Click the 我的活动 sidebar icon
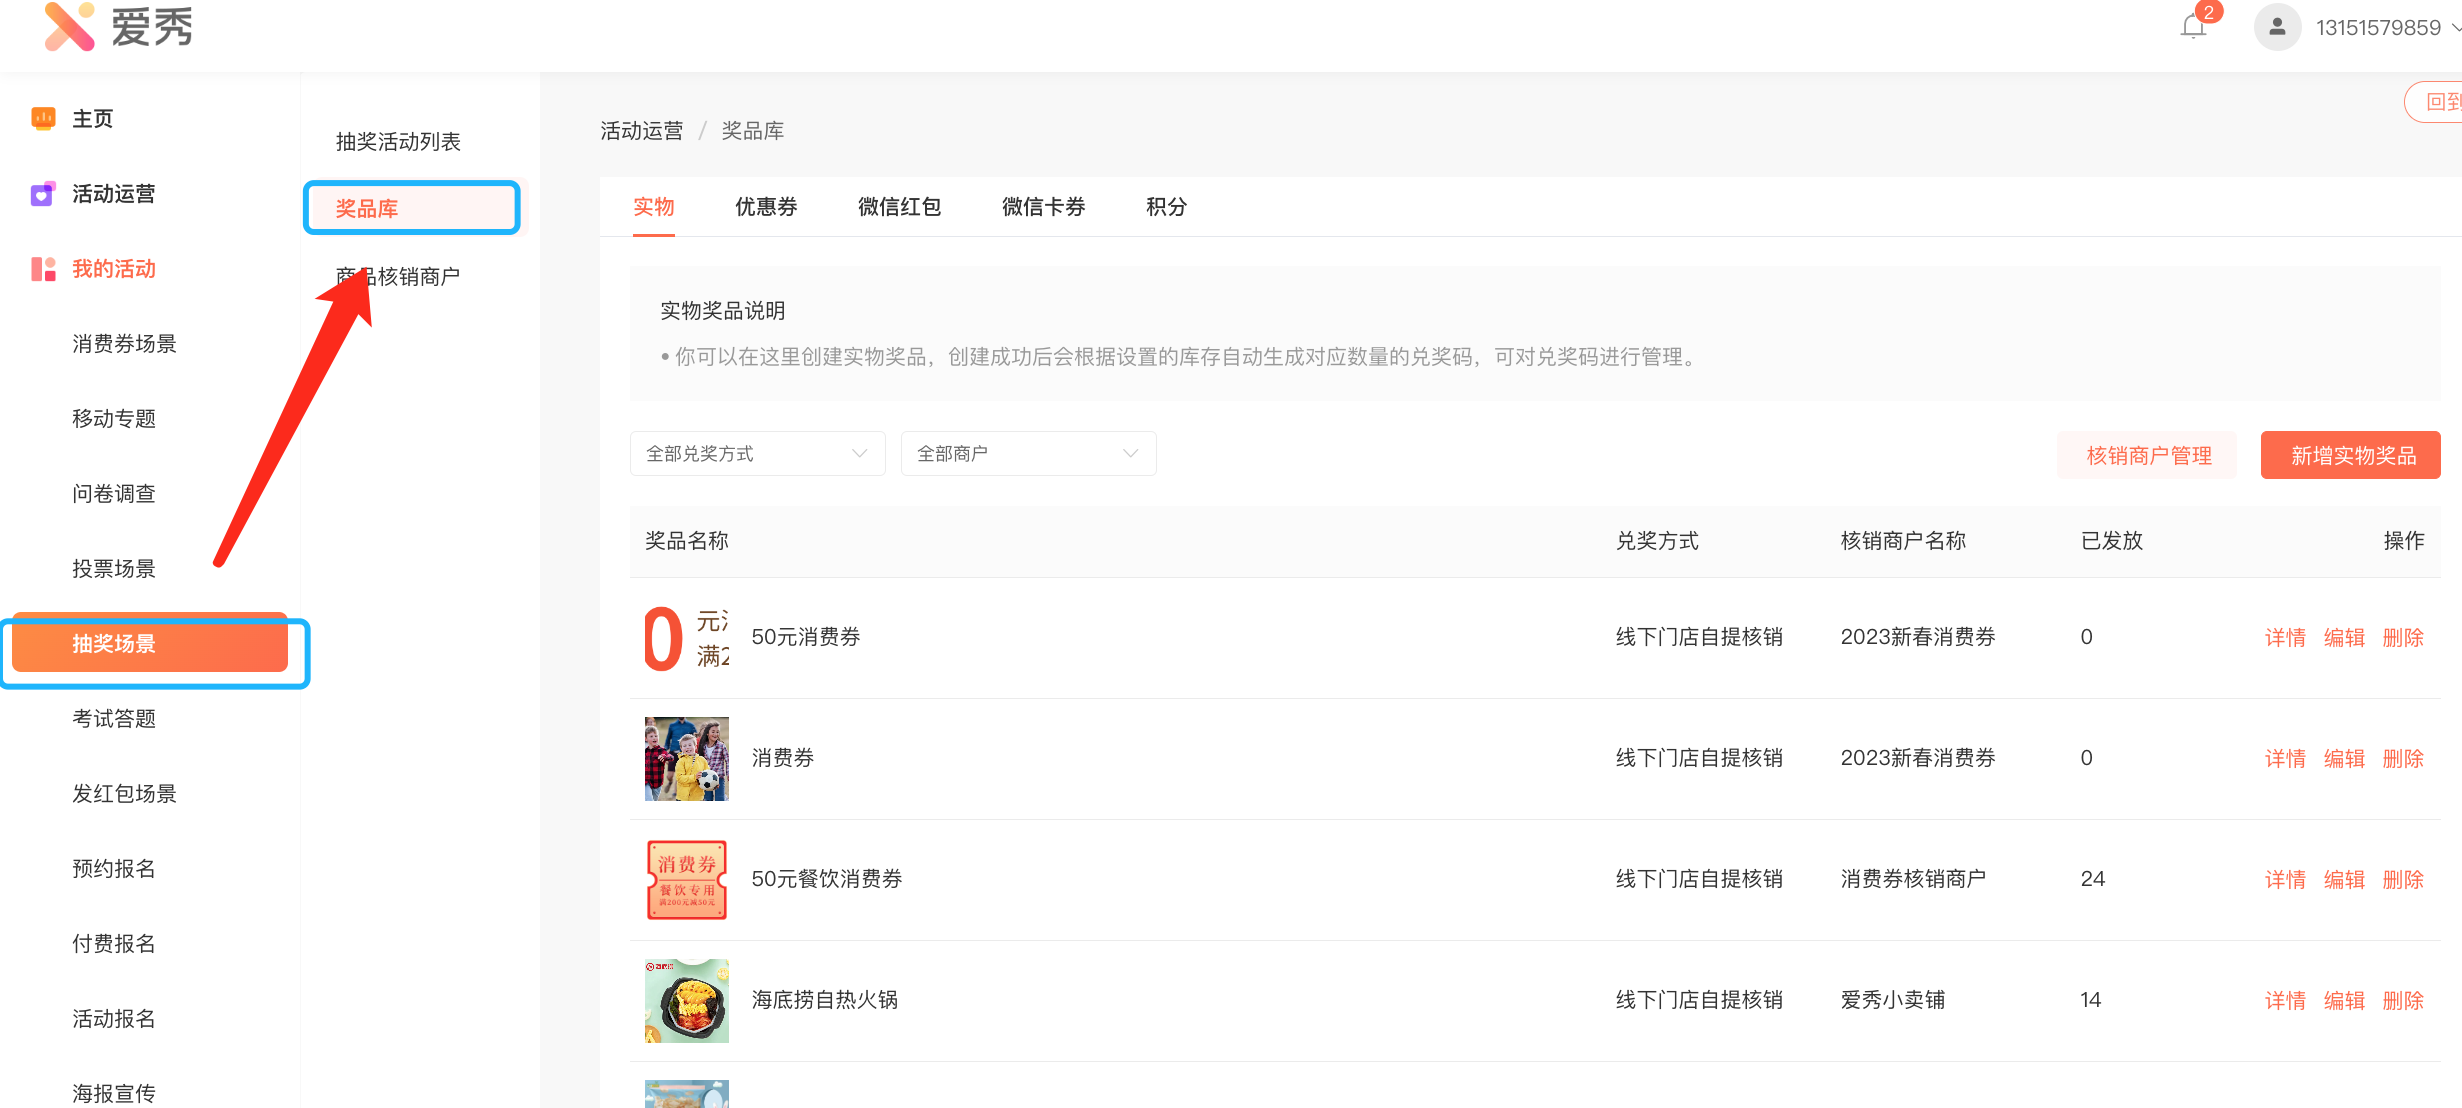This screenshot has width=2462, height=1108. pos(43,269)
